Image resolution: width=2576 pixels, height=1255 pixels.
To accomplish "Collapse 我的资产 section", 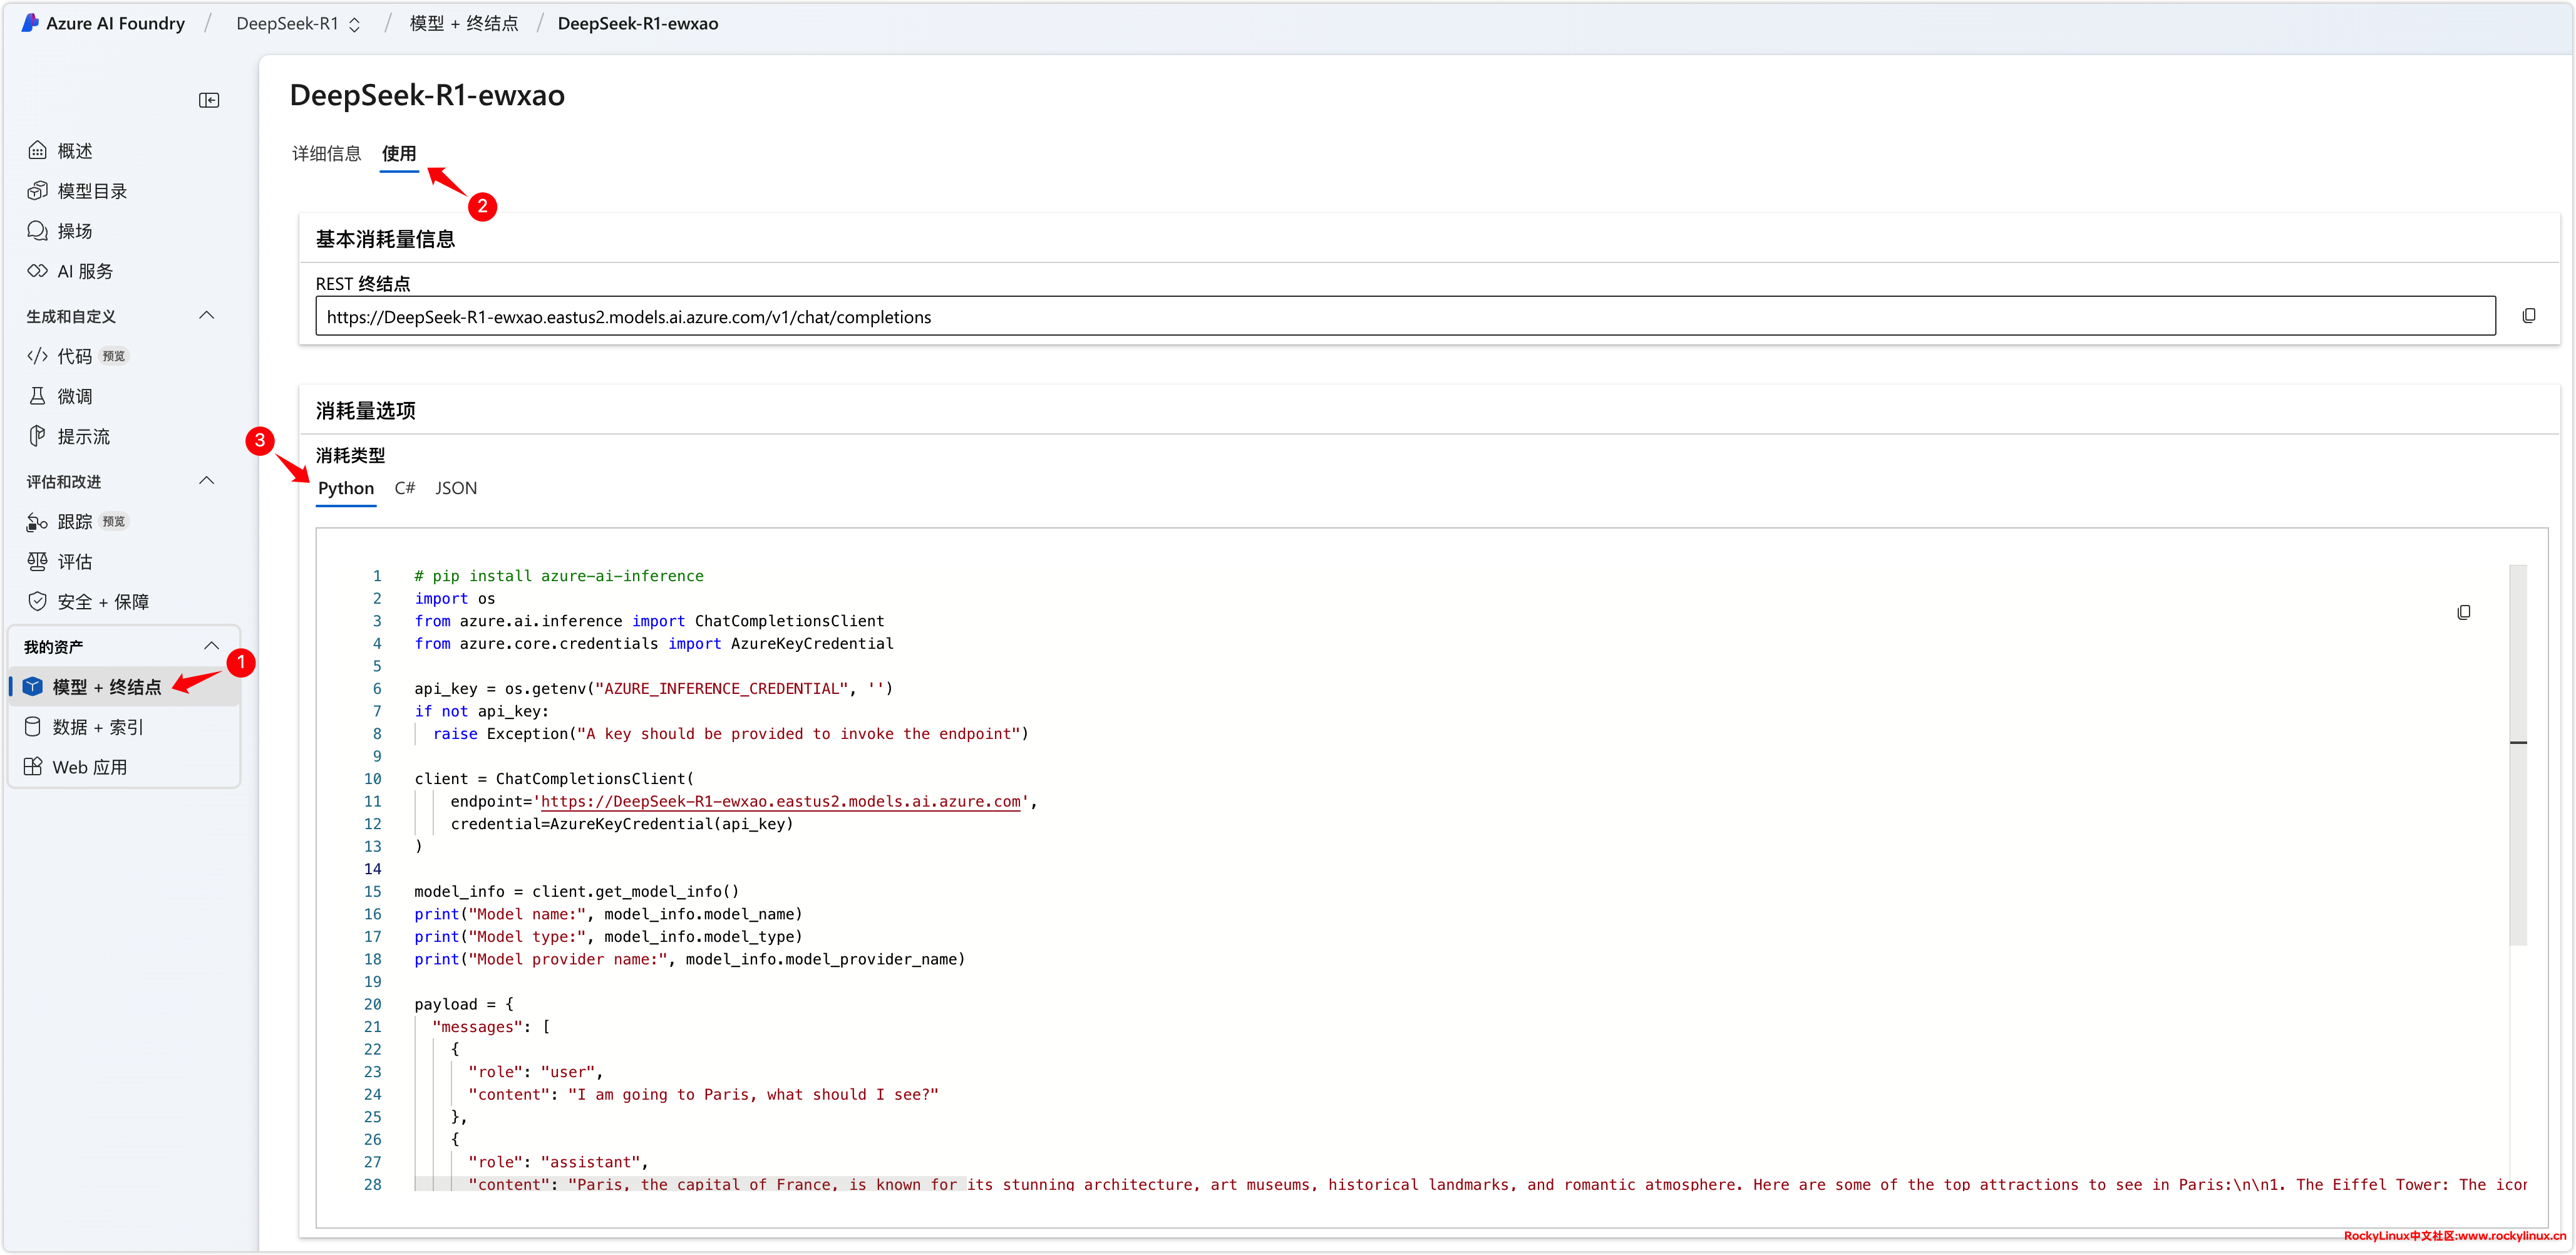I will pos(211,646).
